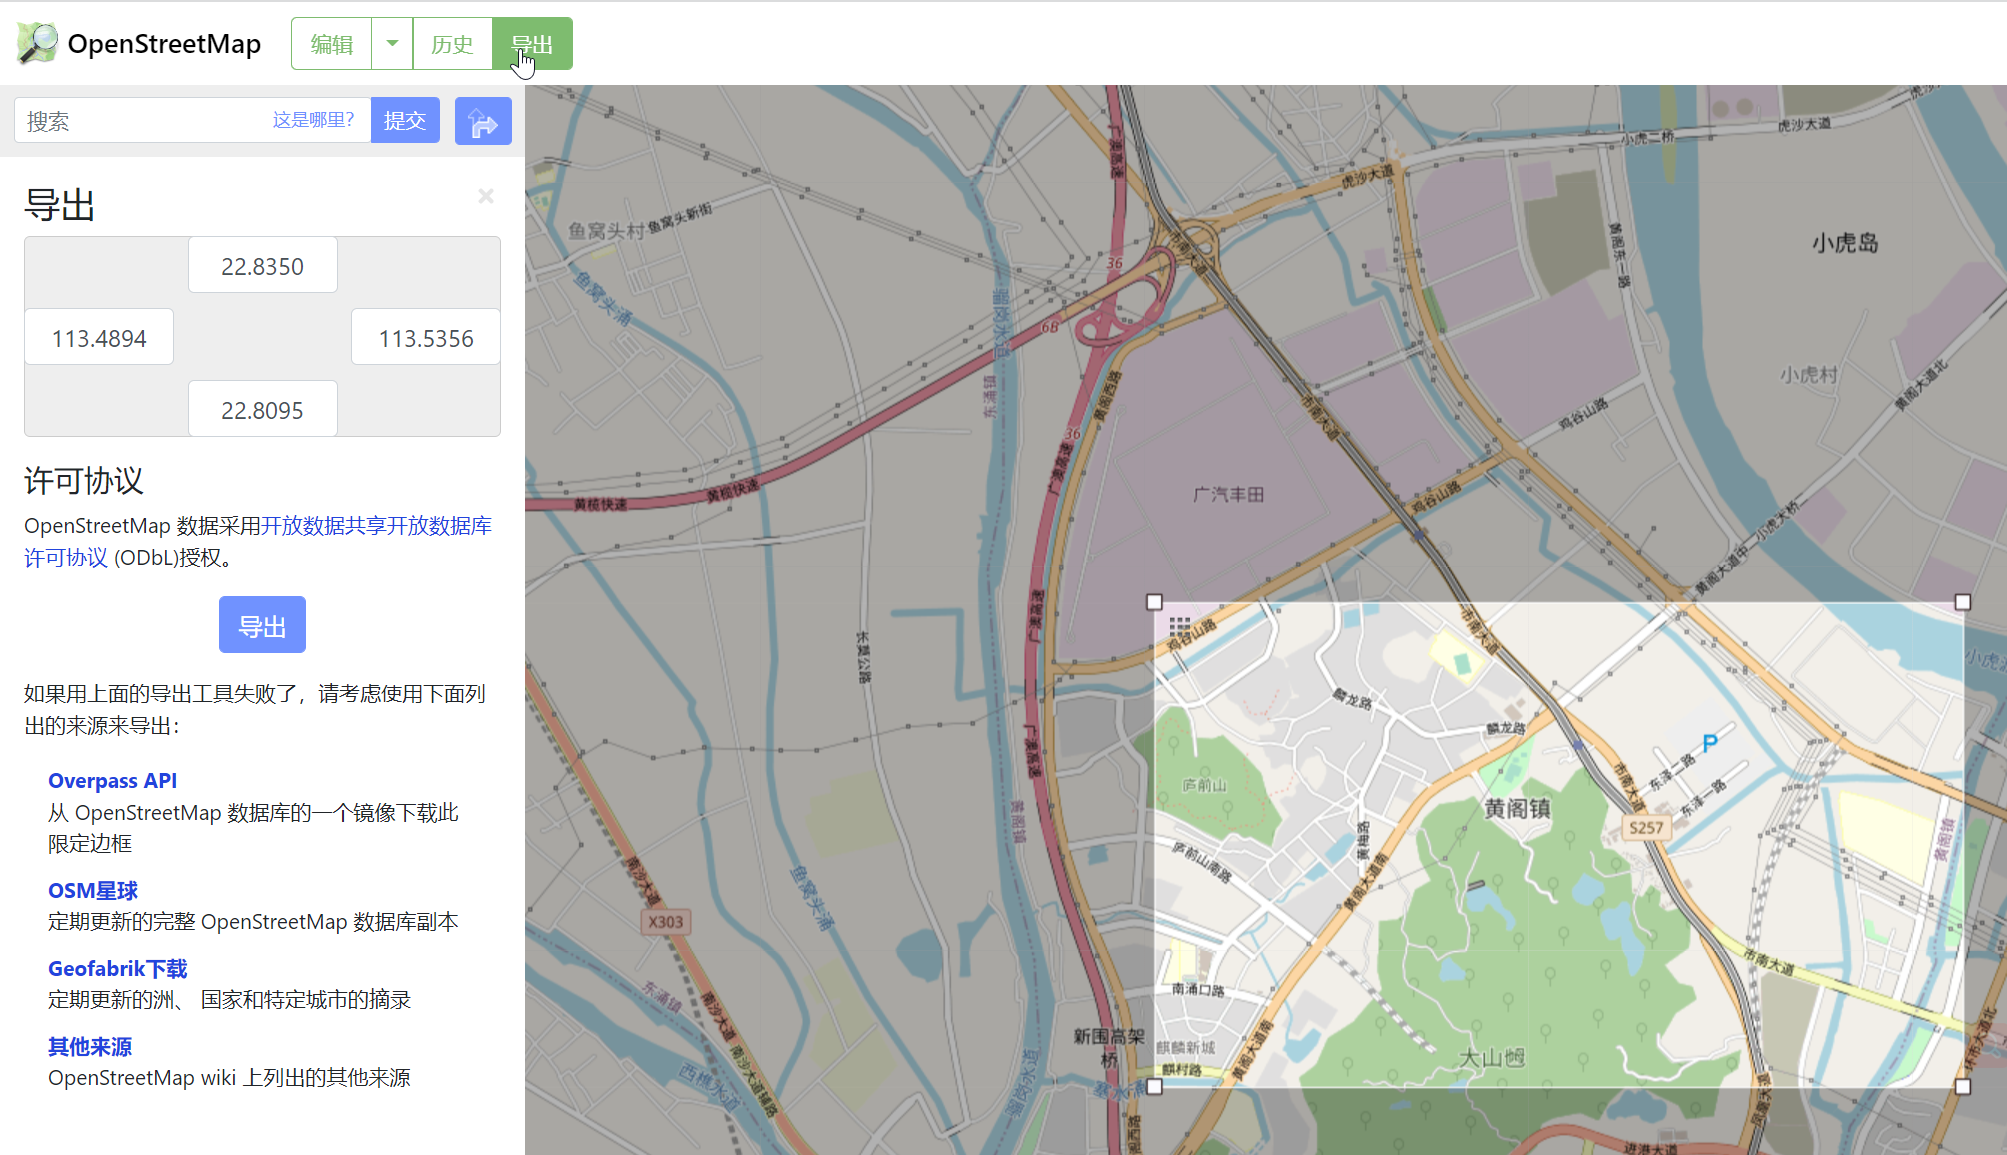Click the 鱼窝头村 label on map

pyautogui.click(x=606, y=231)
